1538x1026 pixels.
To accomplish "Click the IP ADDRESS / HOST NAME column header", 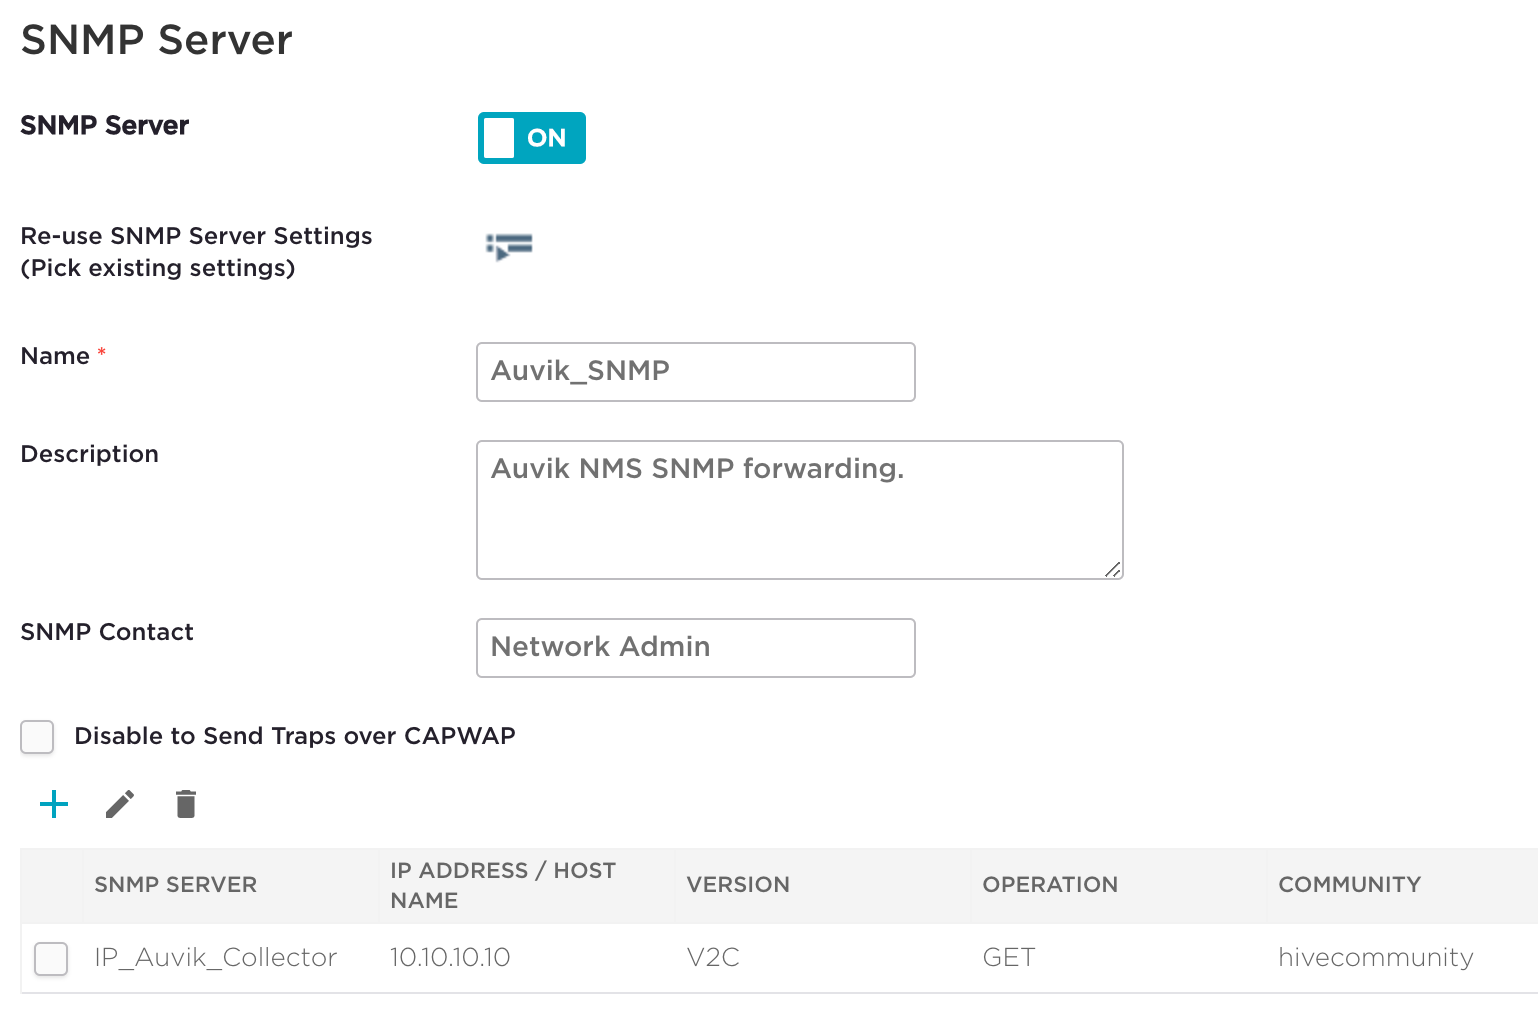I will pyautogui.click(x=503, y=885).
